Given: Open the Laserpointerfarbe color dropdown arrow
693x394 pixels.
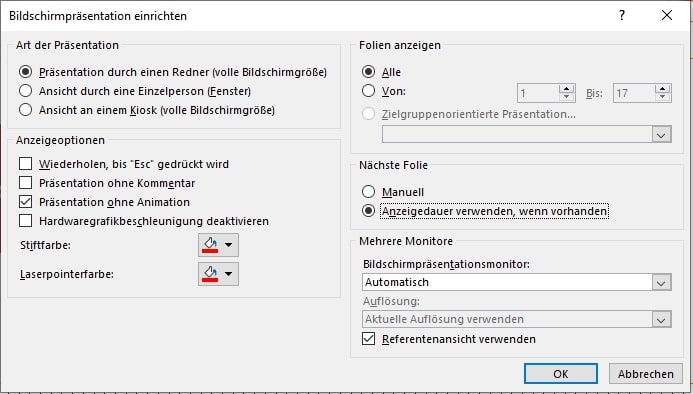Looking at the screenshot, I should pos(228,274).
